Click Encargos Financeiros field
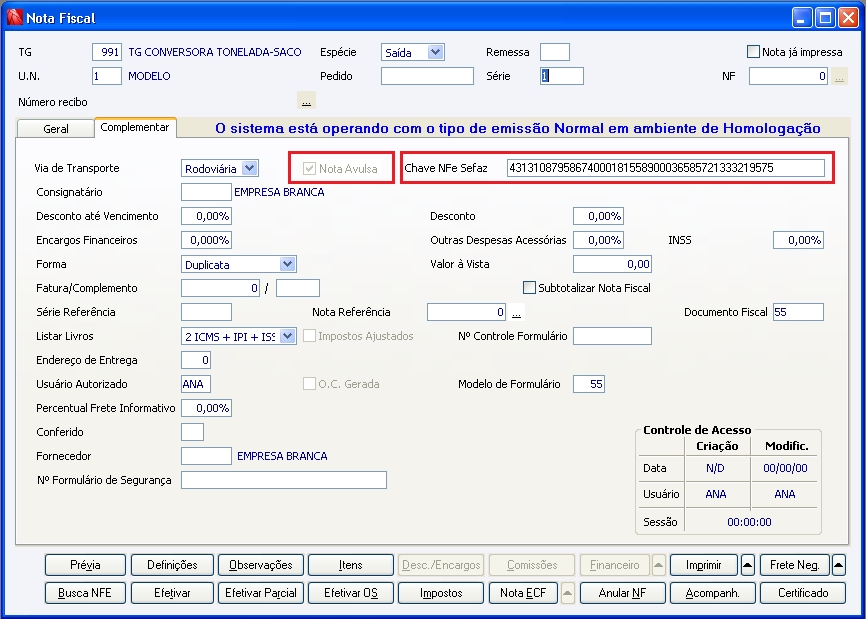The width and height of the screenshot is (866, 619). pos(206,240)
